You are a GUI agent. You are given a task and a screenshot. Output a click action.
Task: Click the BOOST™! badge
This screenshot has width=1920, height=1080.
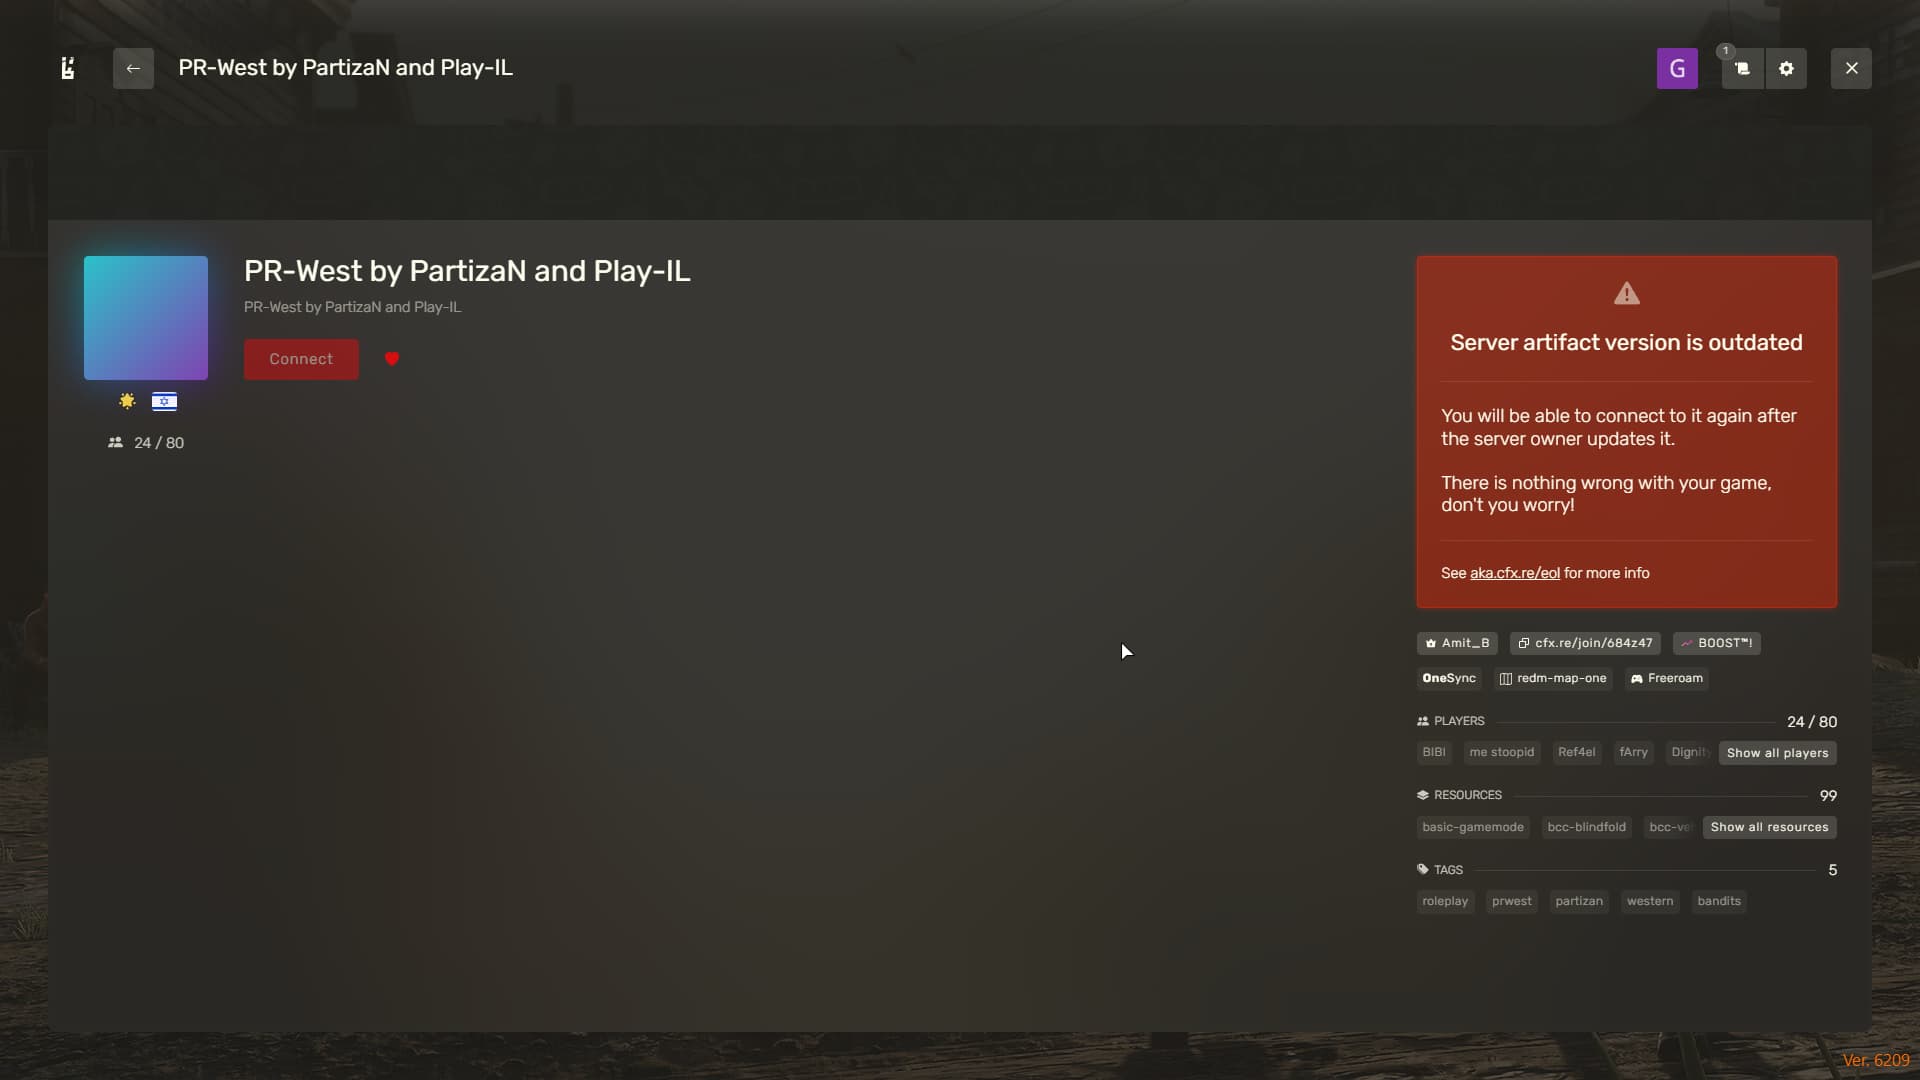[x=1716, y=643]
